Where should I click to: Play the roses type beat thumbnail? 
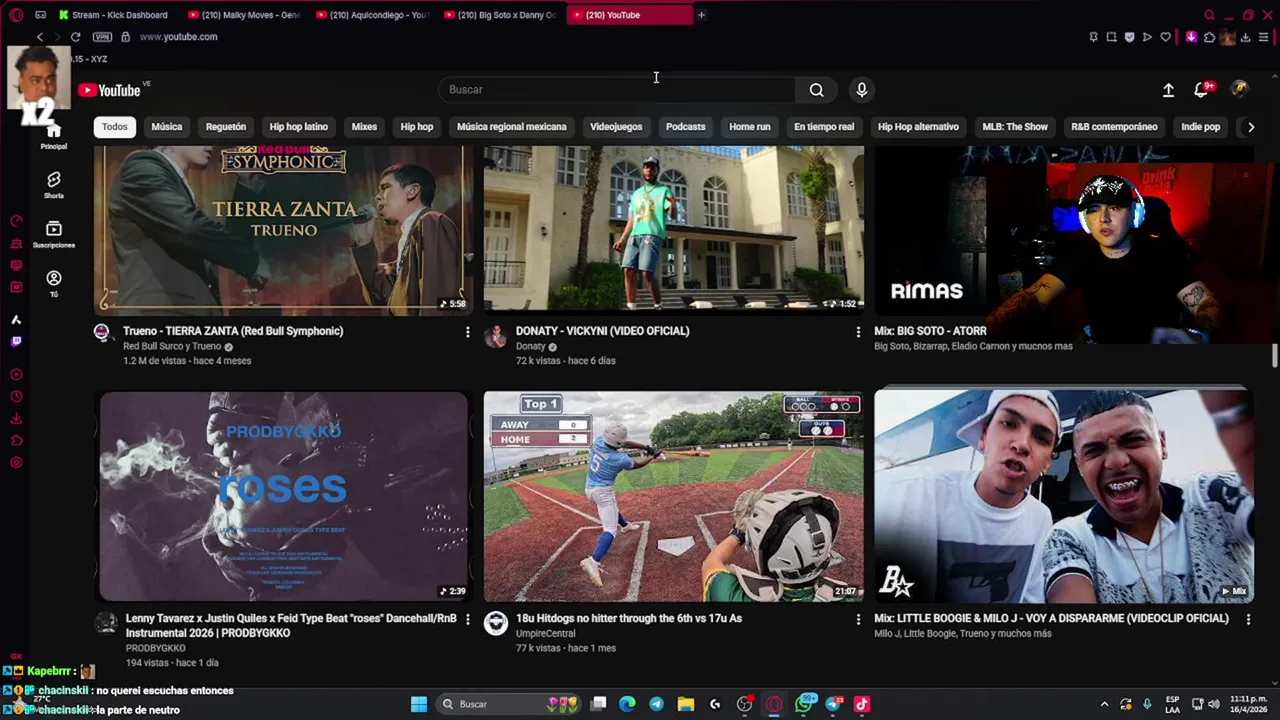284,496
